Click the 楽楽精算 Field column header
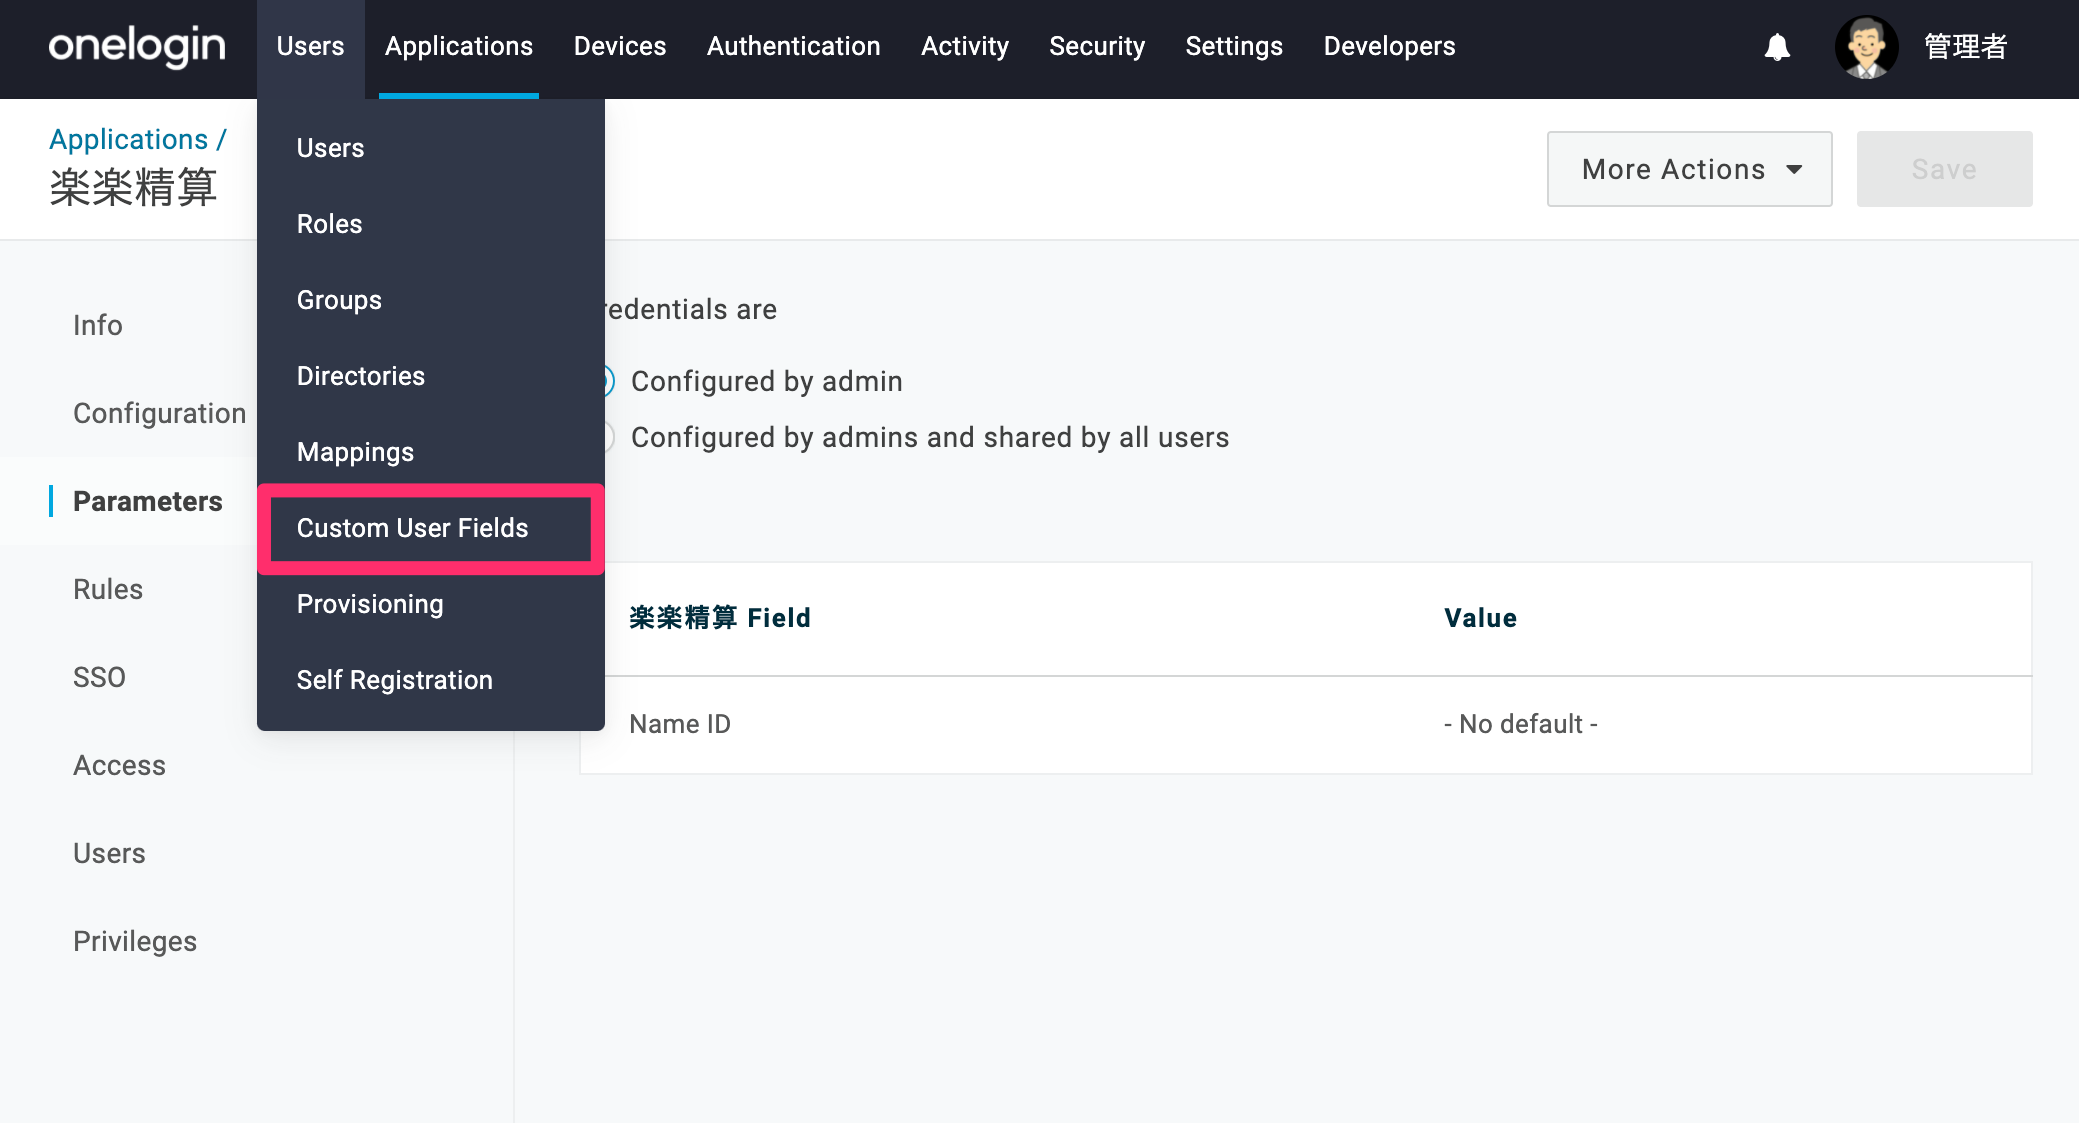This screenshot has width=2079, height=1123. tap(720, 618)
